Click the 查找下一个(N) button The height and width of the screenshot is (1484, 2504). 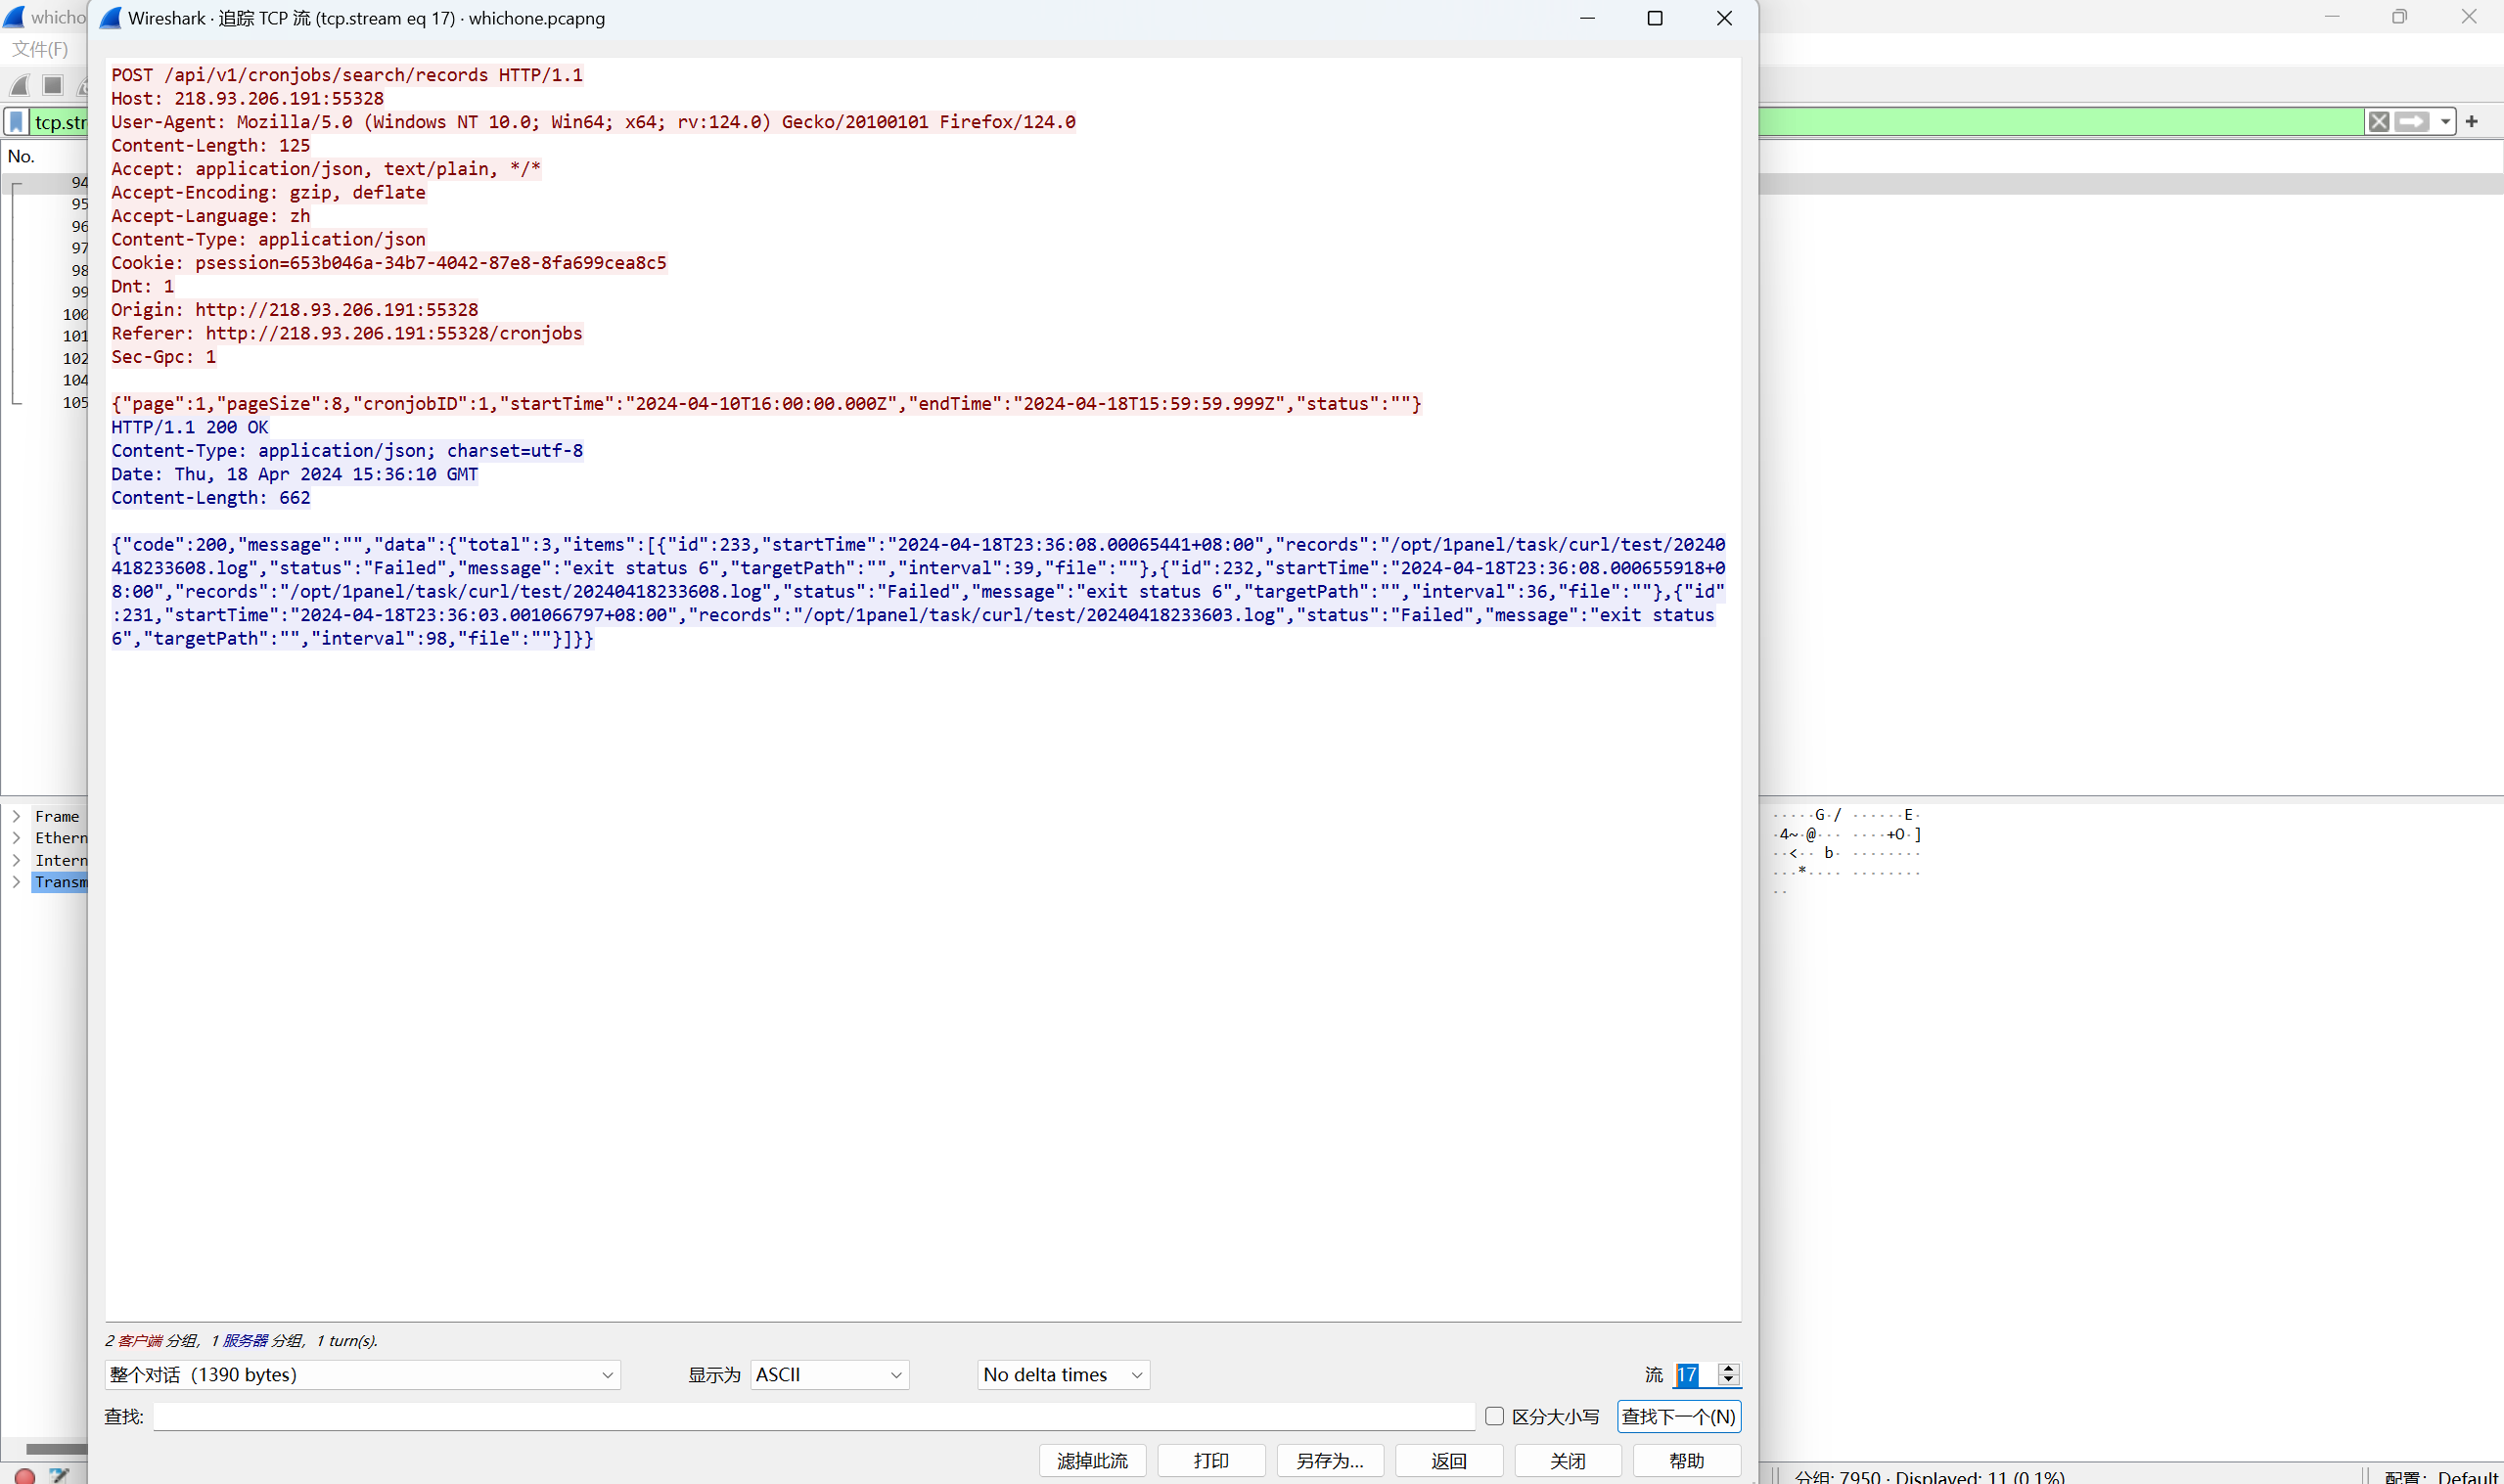tap(1678, 1417)
